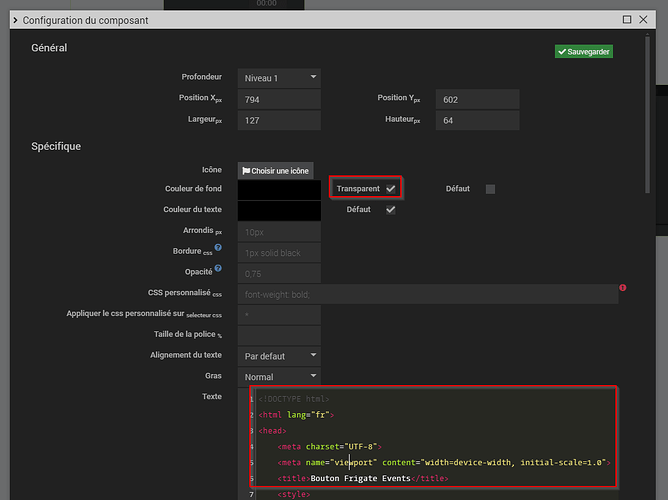Image resolution: width=668 pixels, height=500 pixels.
Task: Click the Position X input field
Action: [x=279, y=99]
